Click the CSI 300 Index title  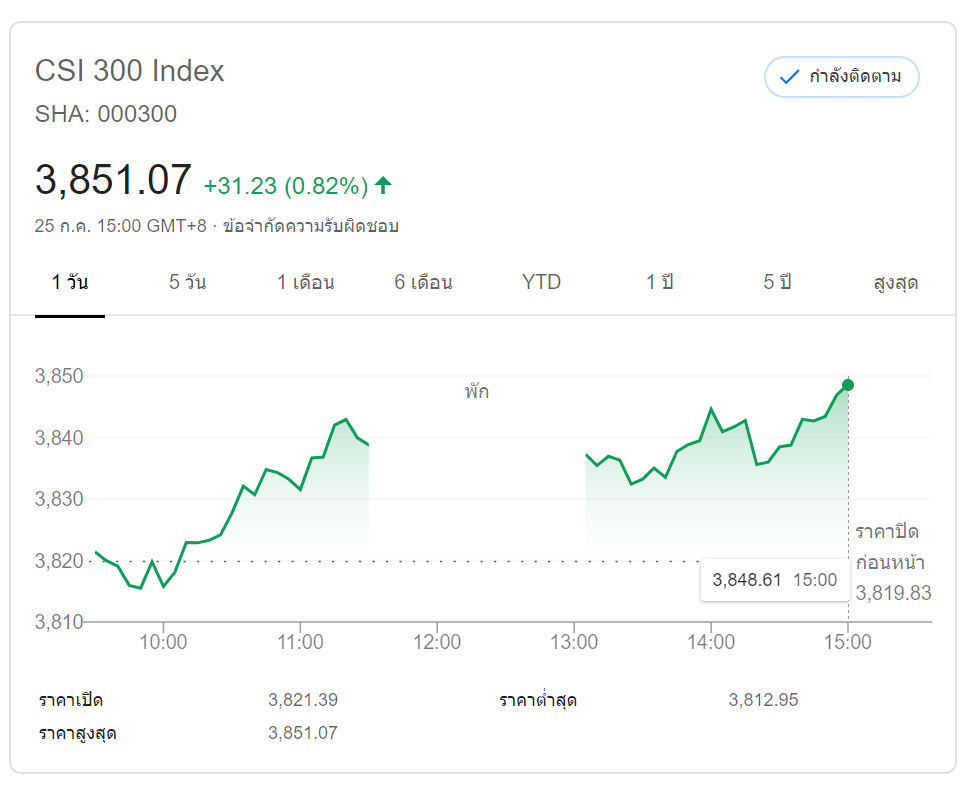tap(130, 71)
